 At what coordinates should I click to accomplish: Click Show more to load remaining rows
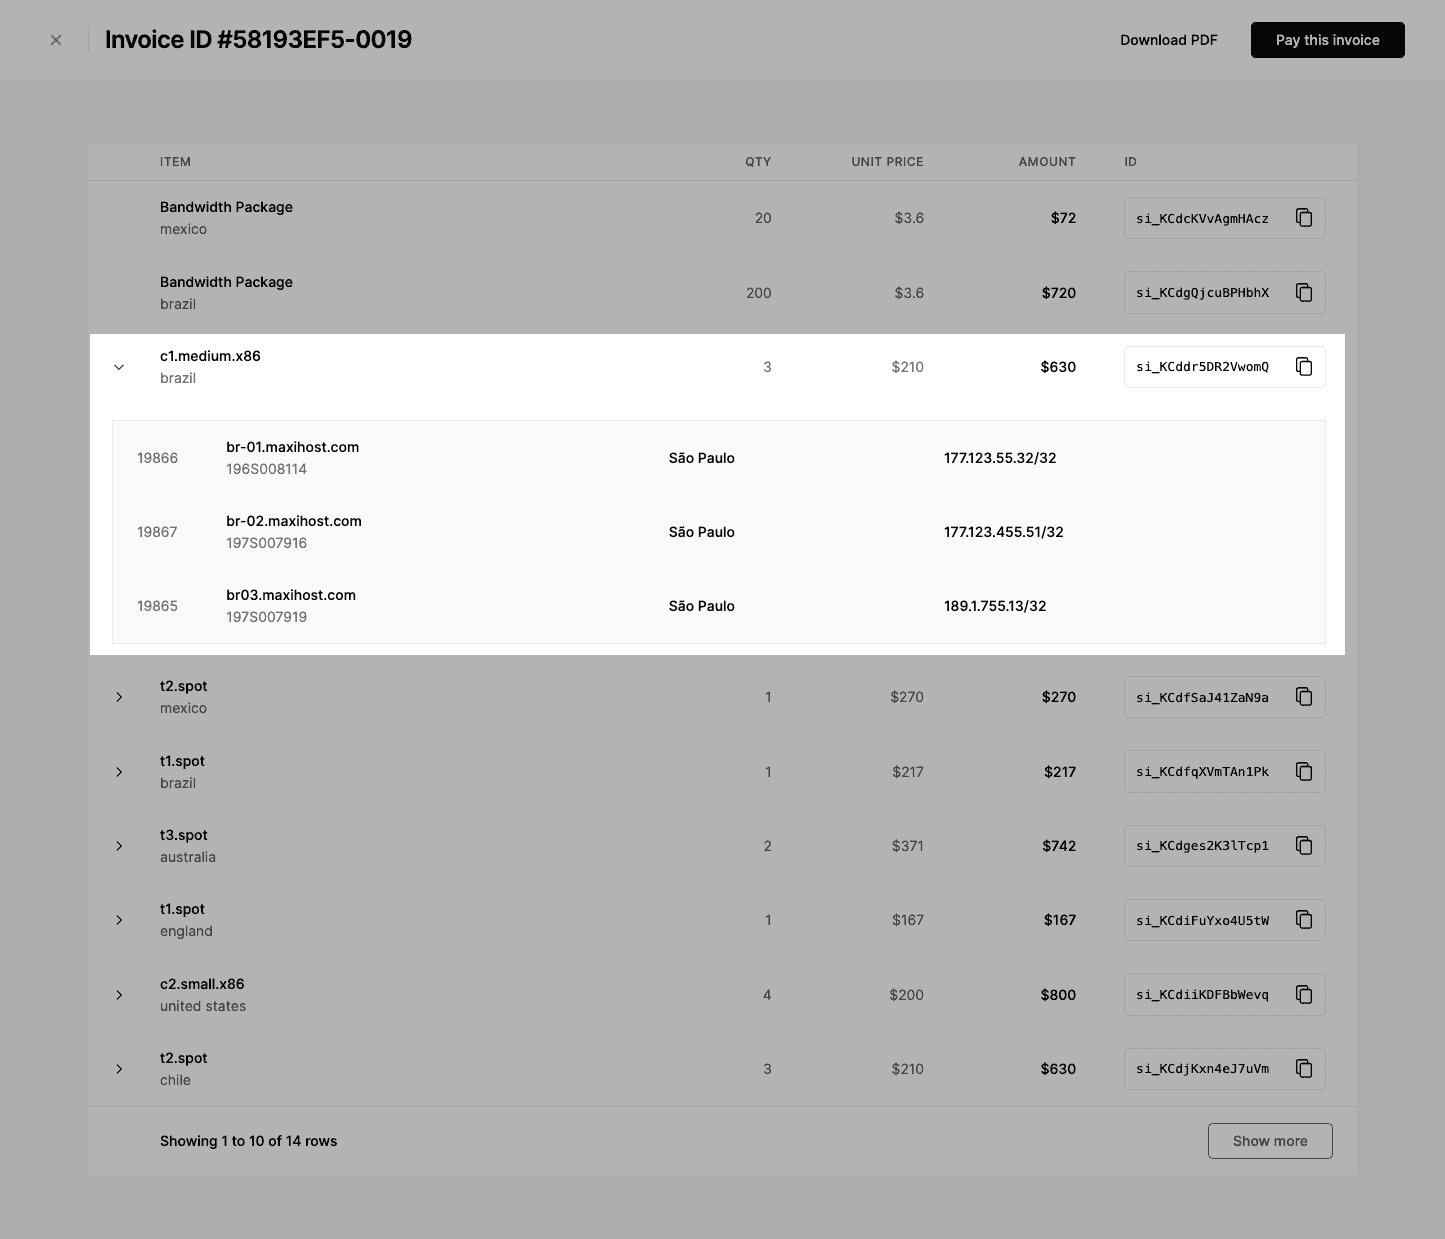(x=1270, y=1140)
